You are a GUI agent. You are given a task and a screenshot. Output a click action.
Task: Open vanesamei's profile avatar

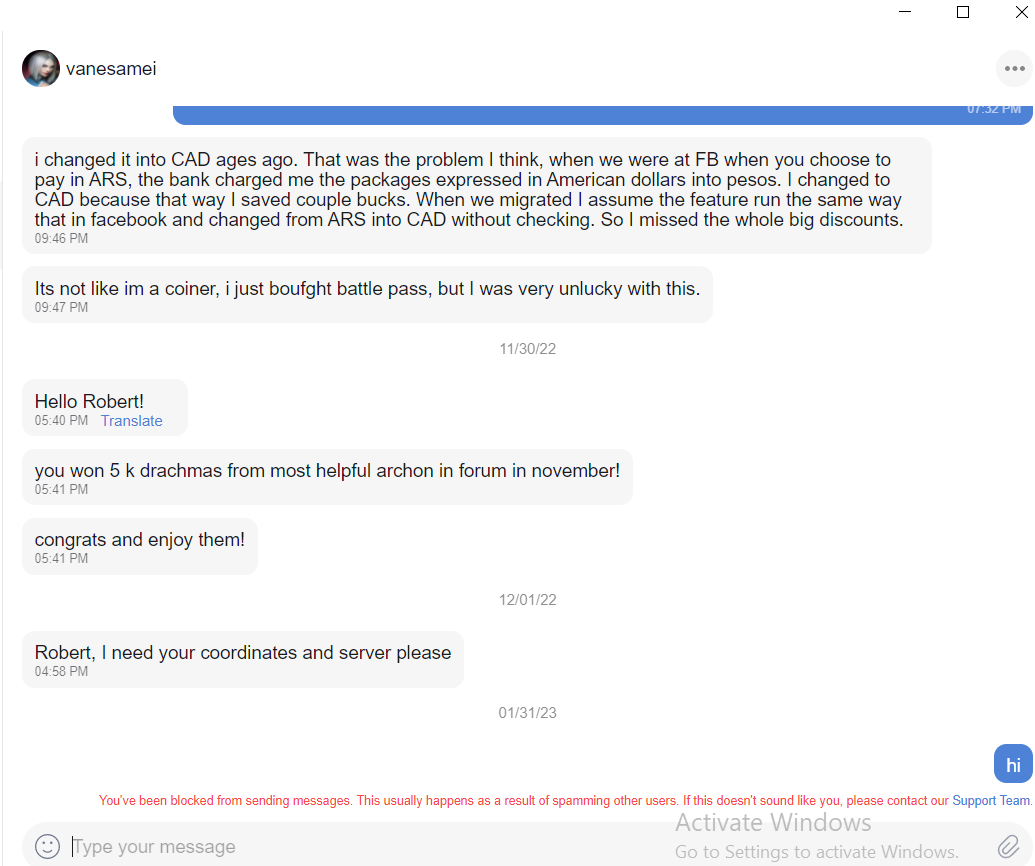tap(41, 69)
